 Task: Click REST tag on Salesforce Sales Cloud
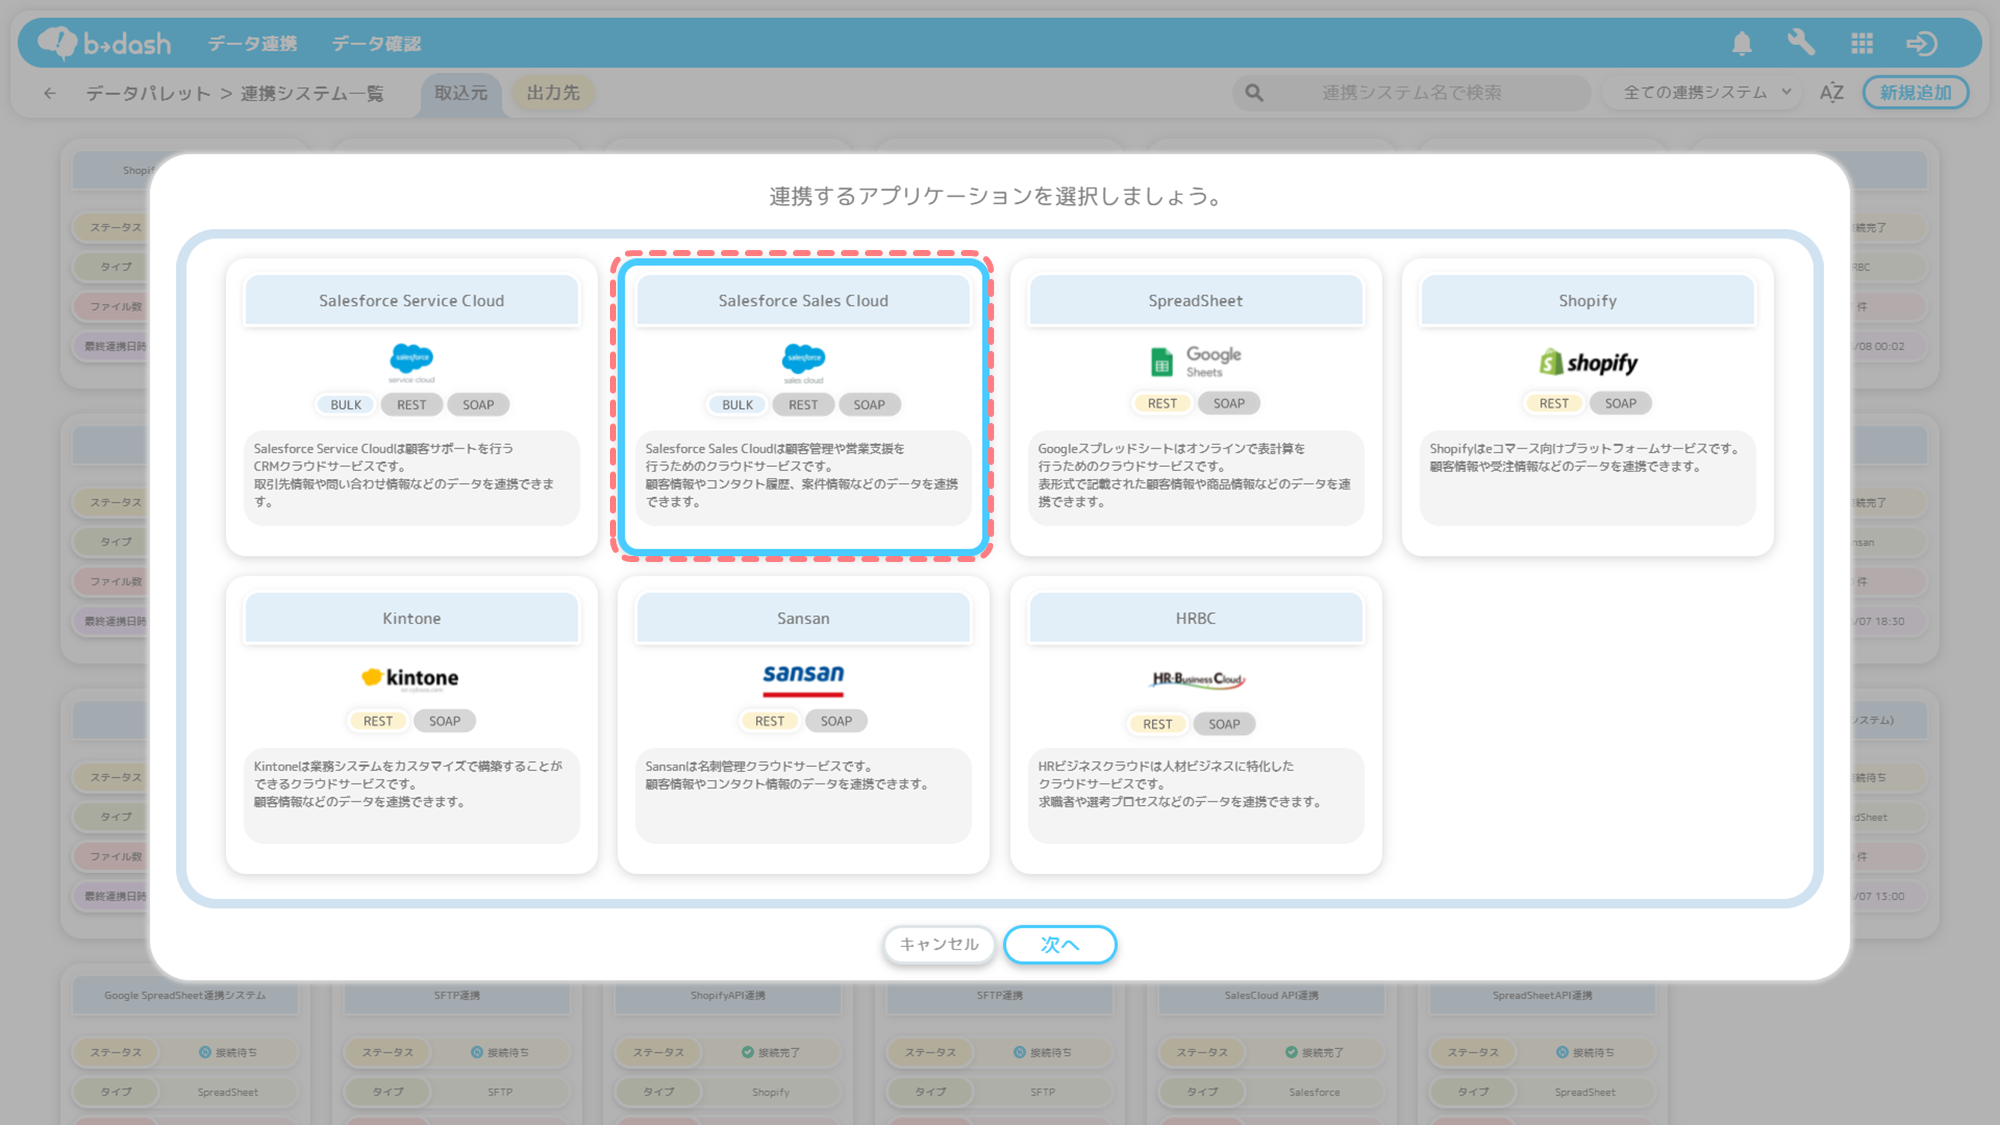(803, 405)
